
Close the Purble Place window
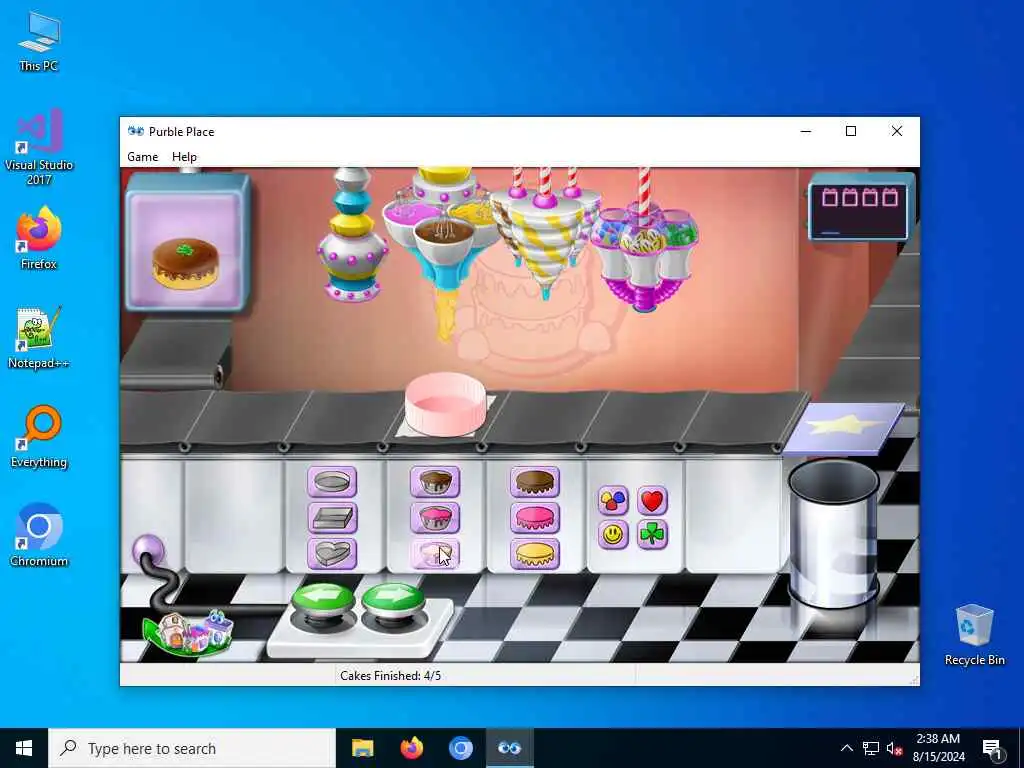click(897, 131)
